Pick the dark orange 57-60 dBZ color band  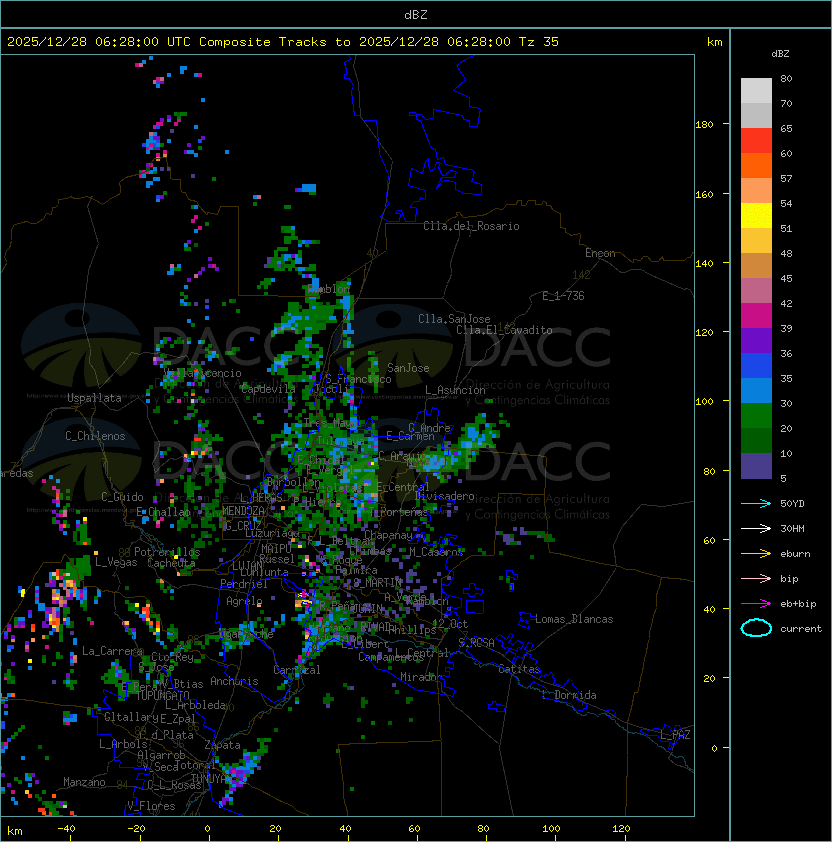coord(756,165)
